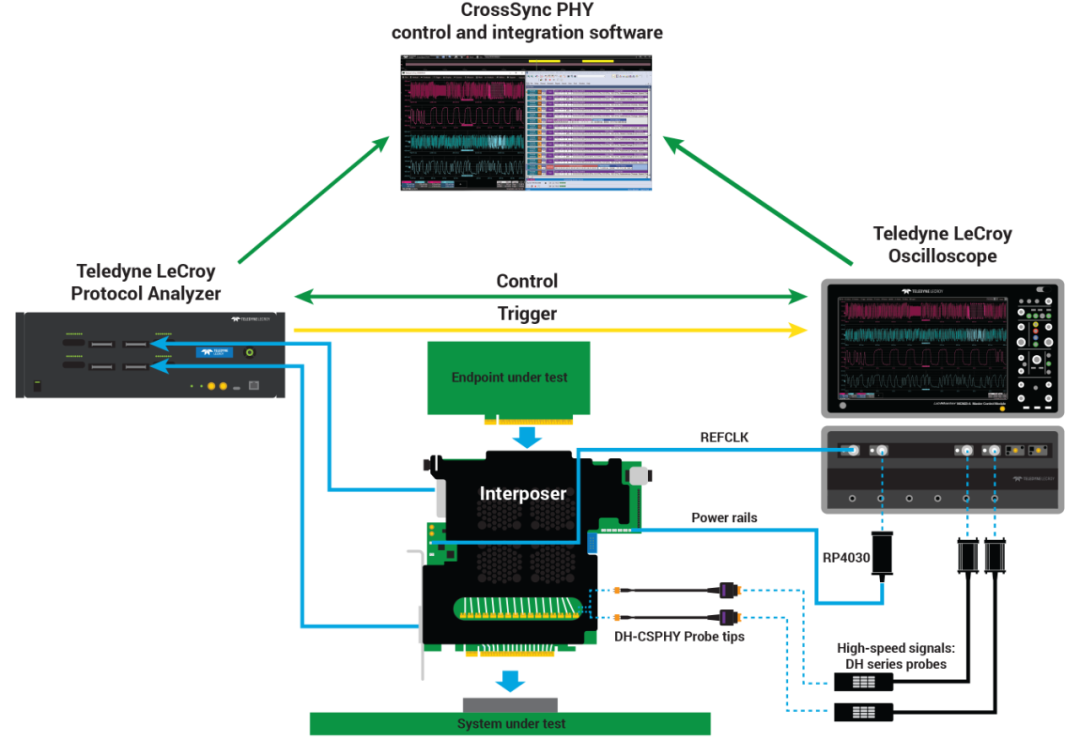Click the left yellow connector on the protocol analyzer
This screenshot has height=739, width=1080.
pos(210,386)
